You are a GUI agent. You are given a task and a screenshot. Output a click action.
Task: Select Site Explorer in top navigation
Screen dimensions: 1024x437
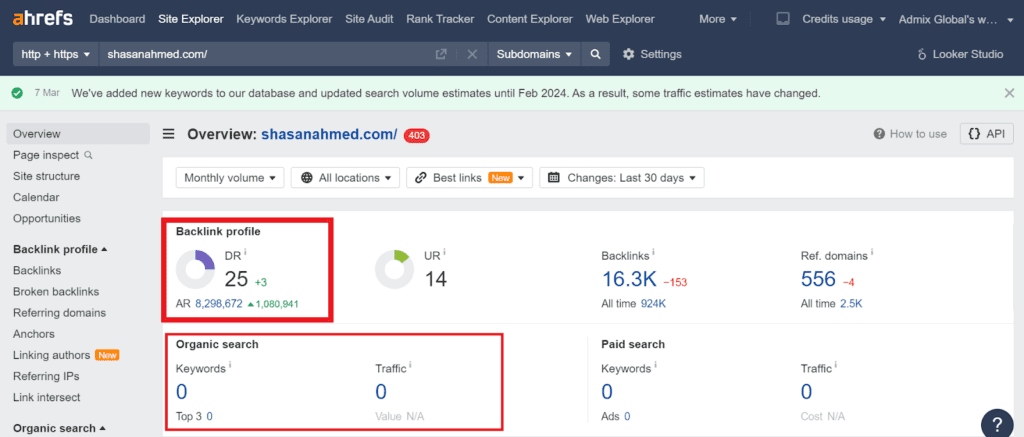pyautogui.click(x=191, y=19)
